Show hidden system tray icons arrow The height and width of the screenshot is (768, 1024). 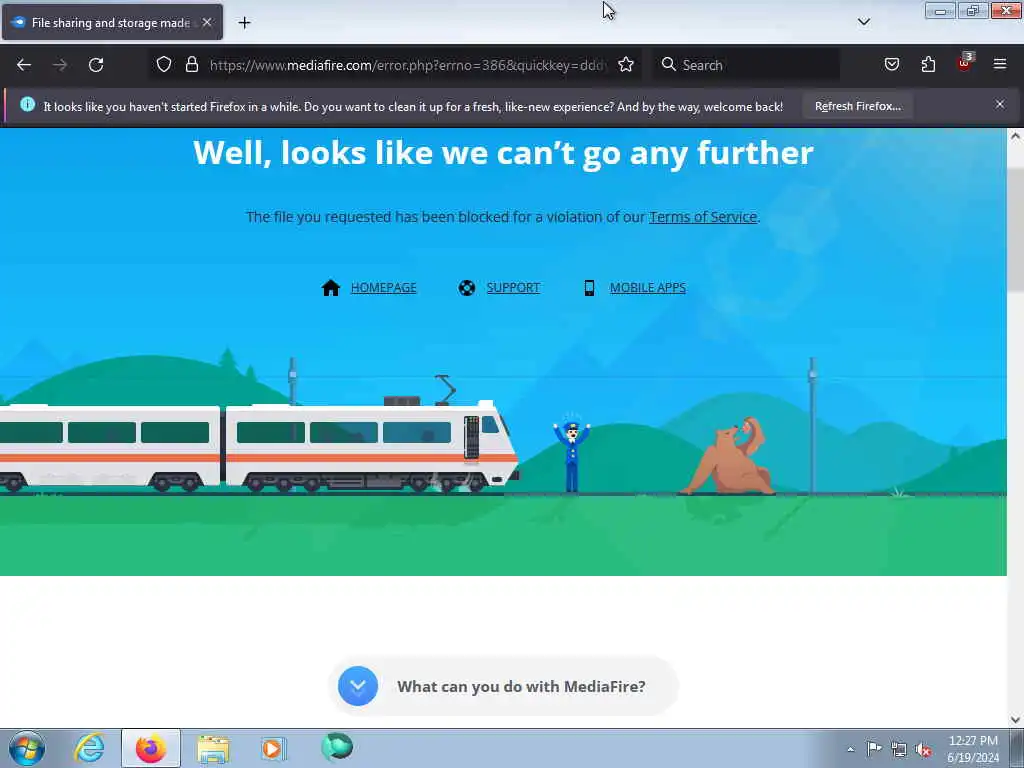pyautogui.click(x=850, y=749)
